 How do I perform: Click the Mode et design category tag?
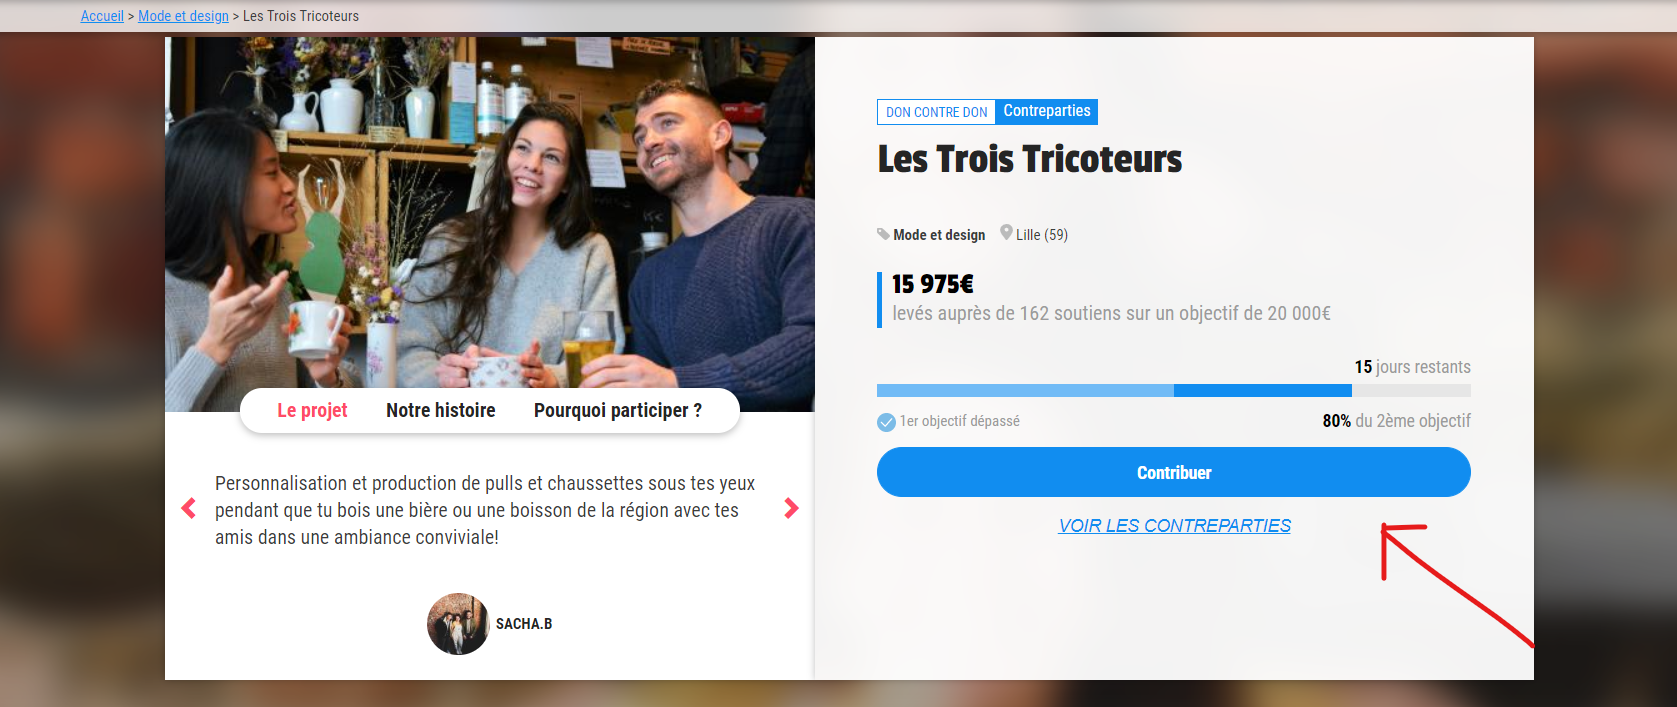(939, 235)
